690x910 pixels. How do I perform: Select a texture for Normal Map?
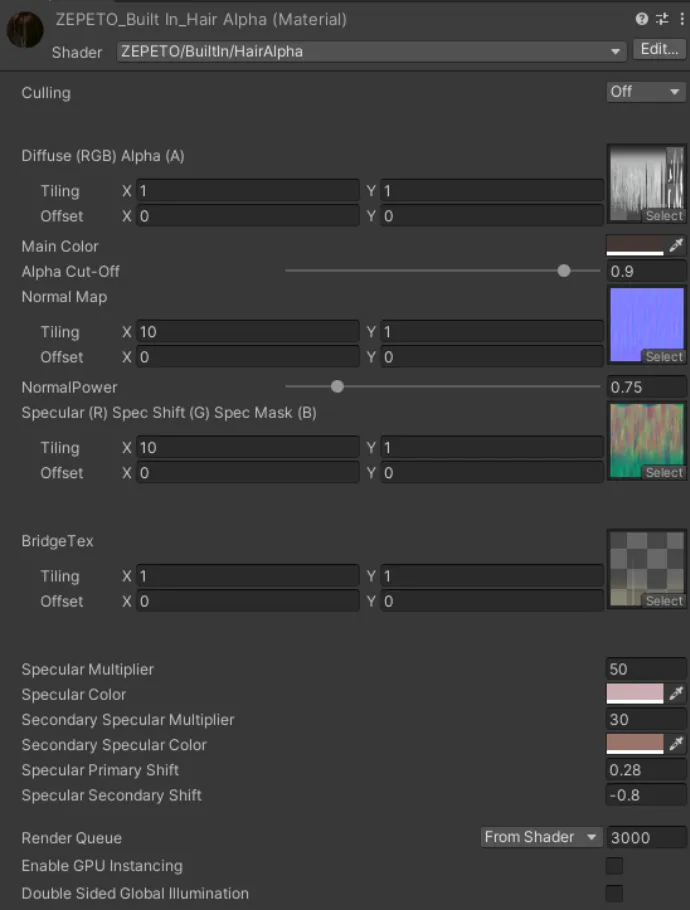(664, 357)
